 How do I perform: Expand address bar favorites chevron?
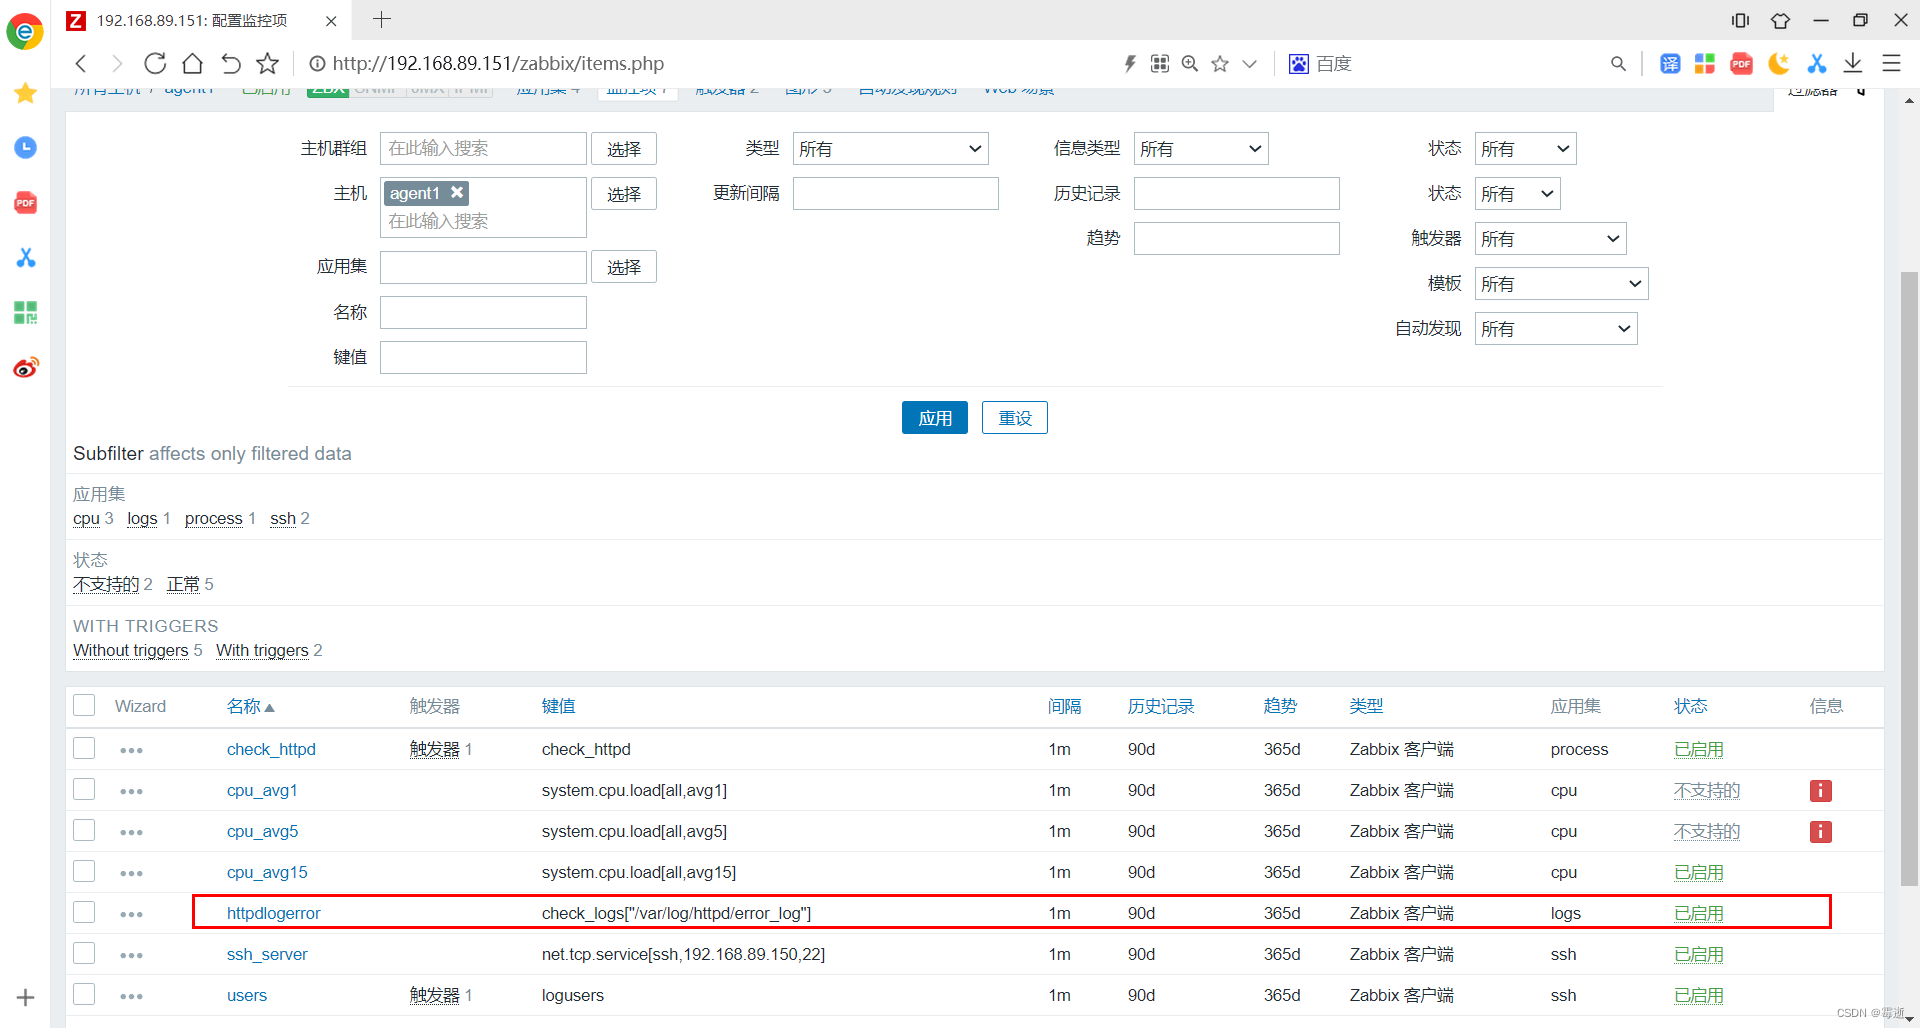coord(1249,64)
